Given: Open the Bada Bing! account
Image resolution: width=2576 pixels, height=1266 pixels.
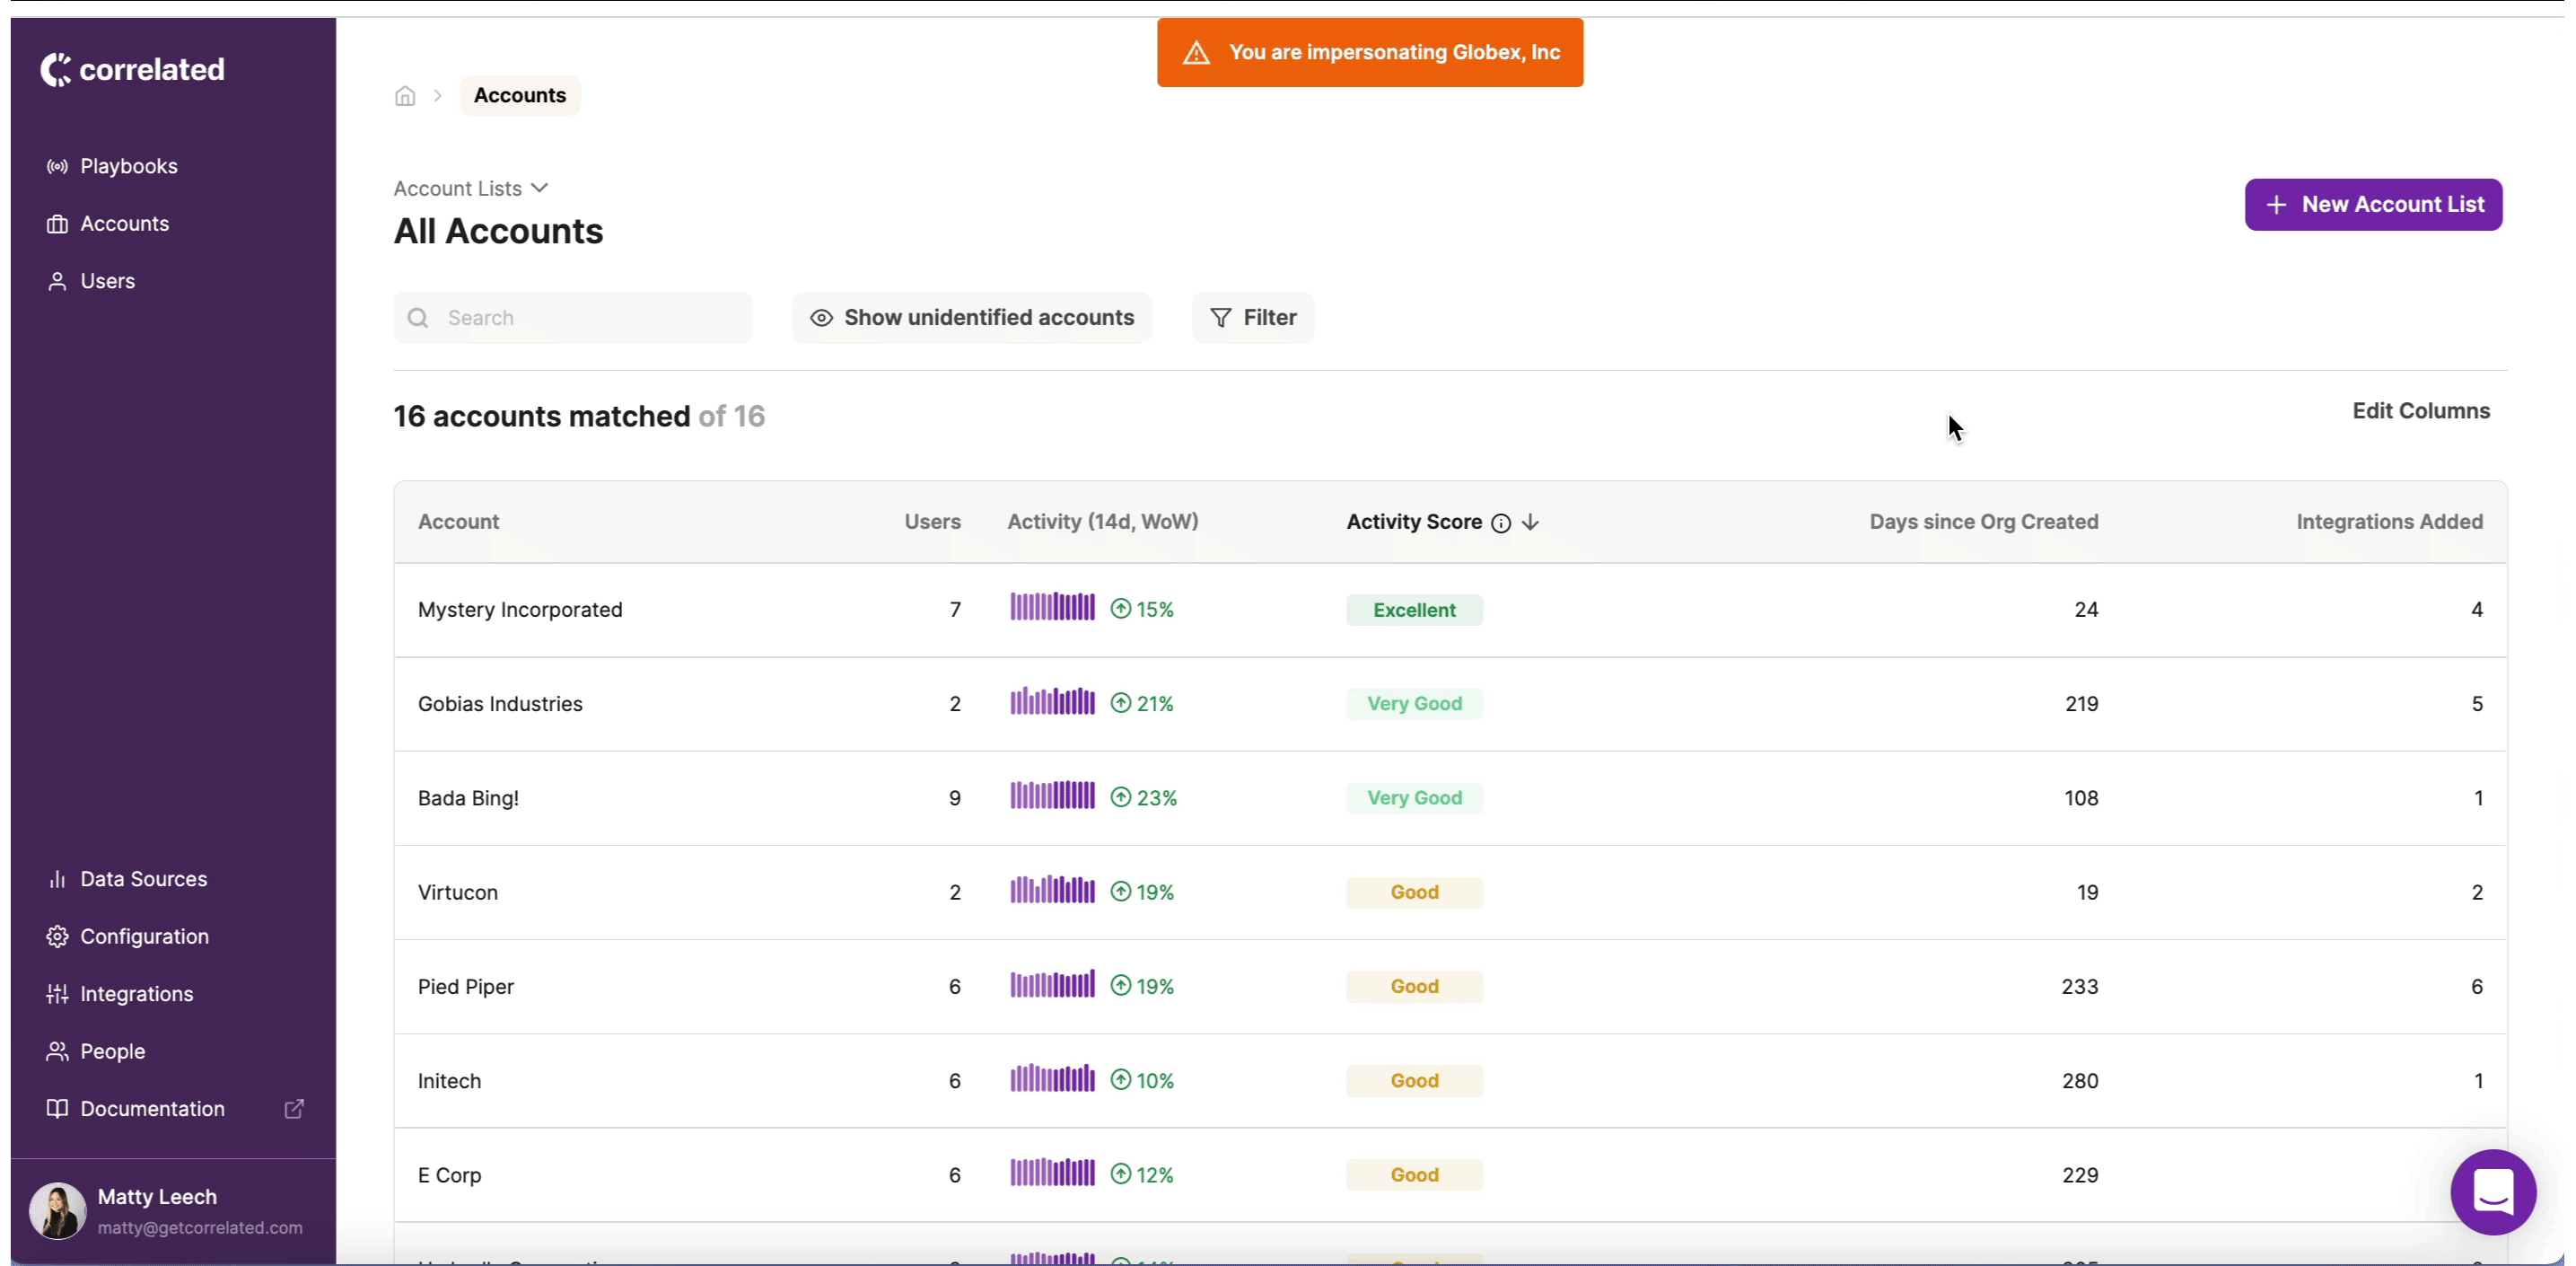Looking at the screenshot, I should pos(468,798).
